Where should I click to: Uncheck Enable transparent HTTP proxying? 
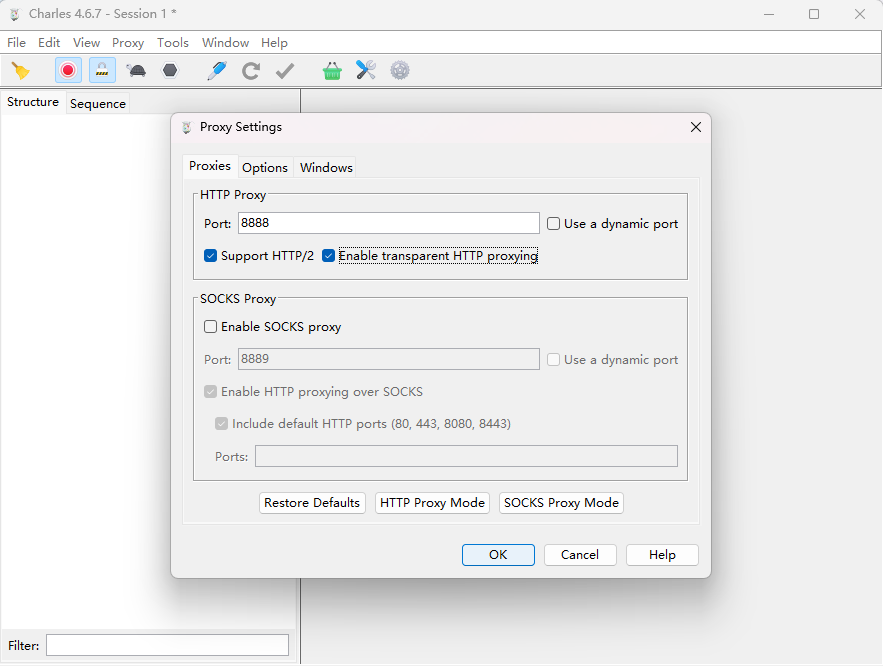[x=328, y=256]
